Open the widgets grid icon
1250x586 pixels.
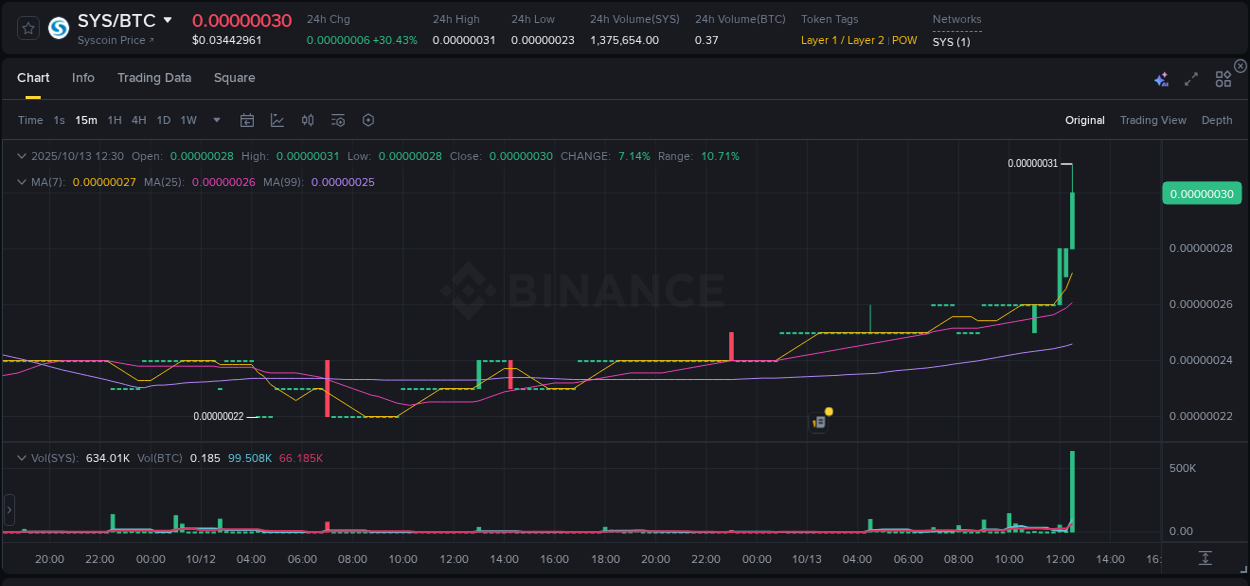pos(1223,78)
